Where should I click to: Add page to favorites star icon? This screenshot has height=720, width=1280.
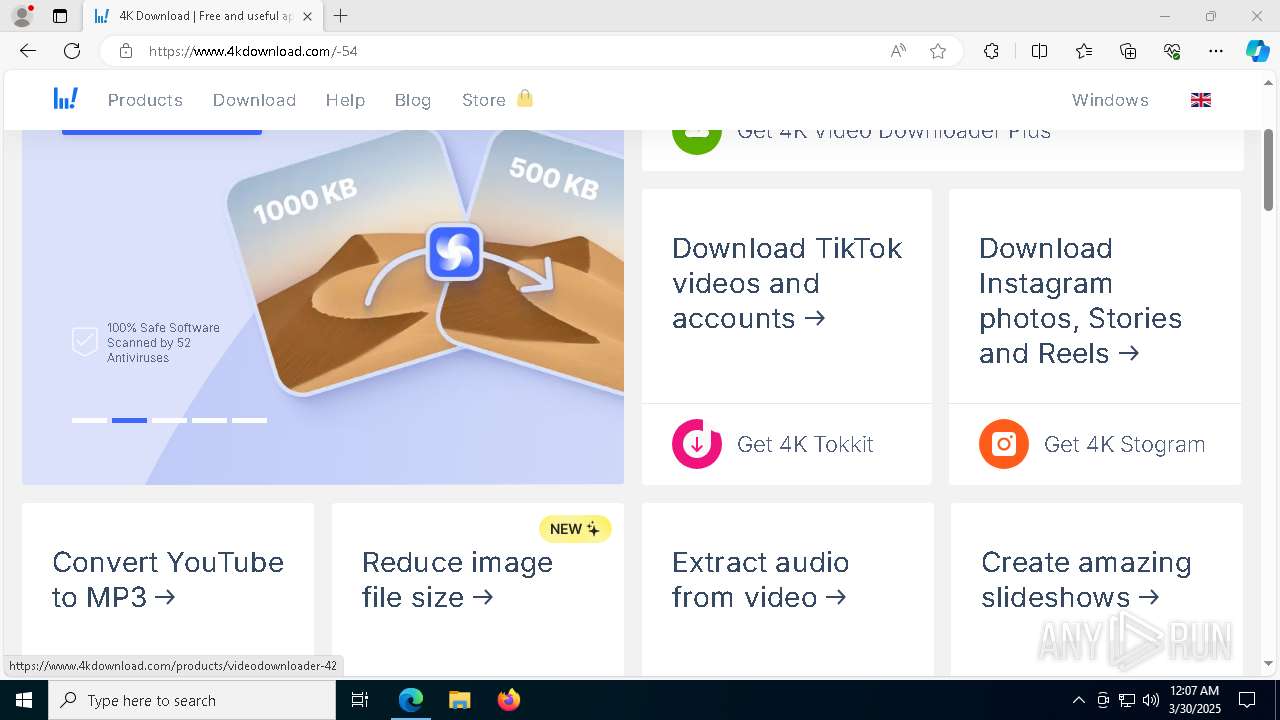click(x=938, y=51)
